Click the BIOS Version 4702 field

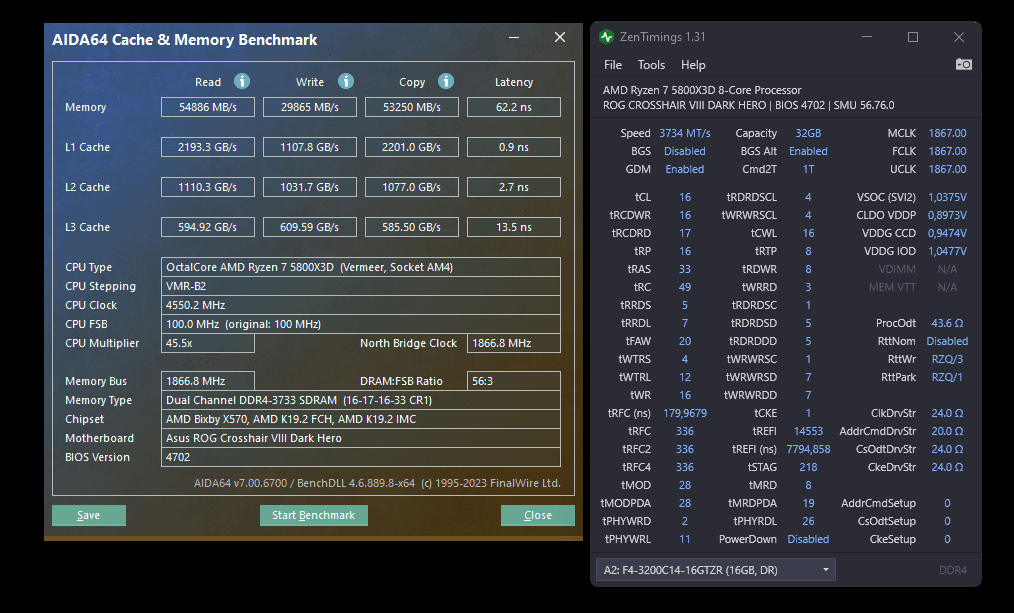361,457
